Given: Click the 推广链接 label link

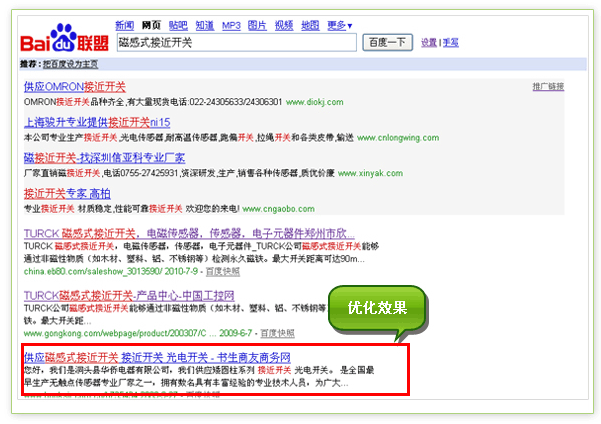Looking at the screenshot, I should point(548,86).
